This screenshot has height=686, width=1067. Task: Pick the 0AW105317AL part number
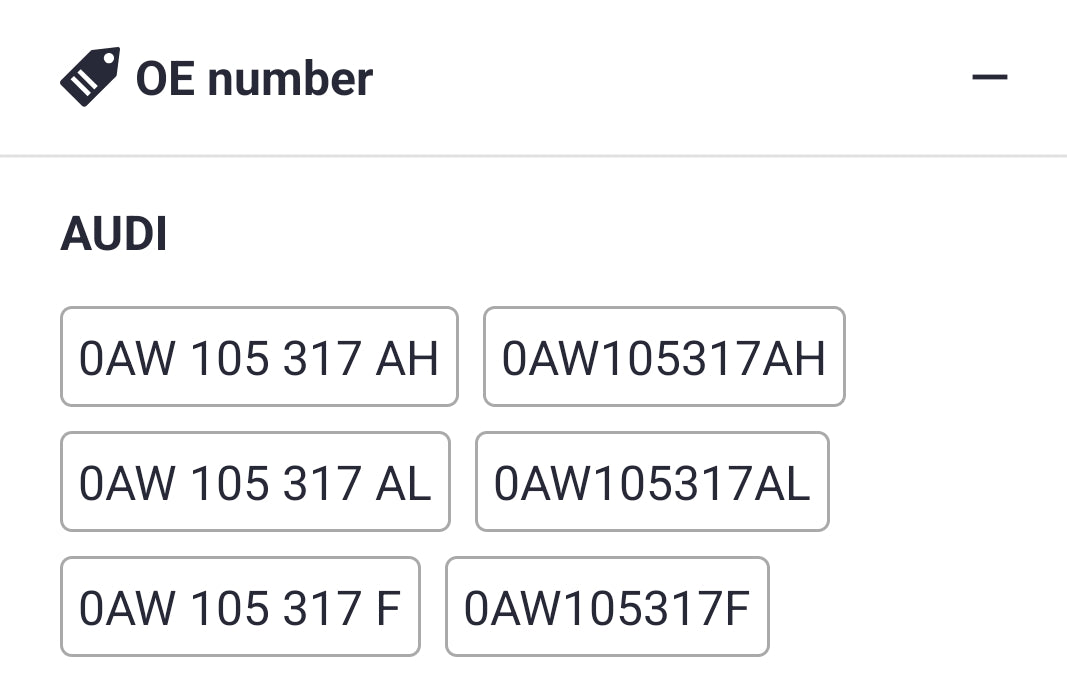652,482
